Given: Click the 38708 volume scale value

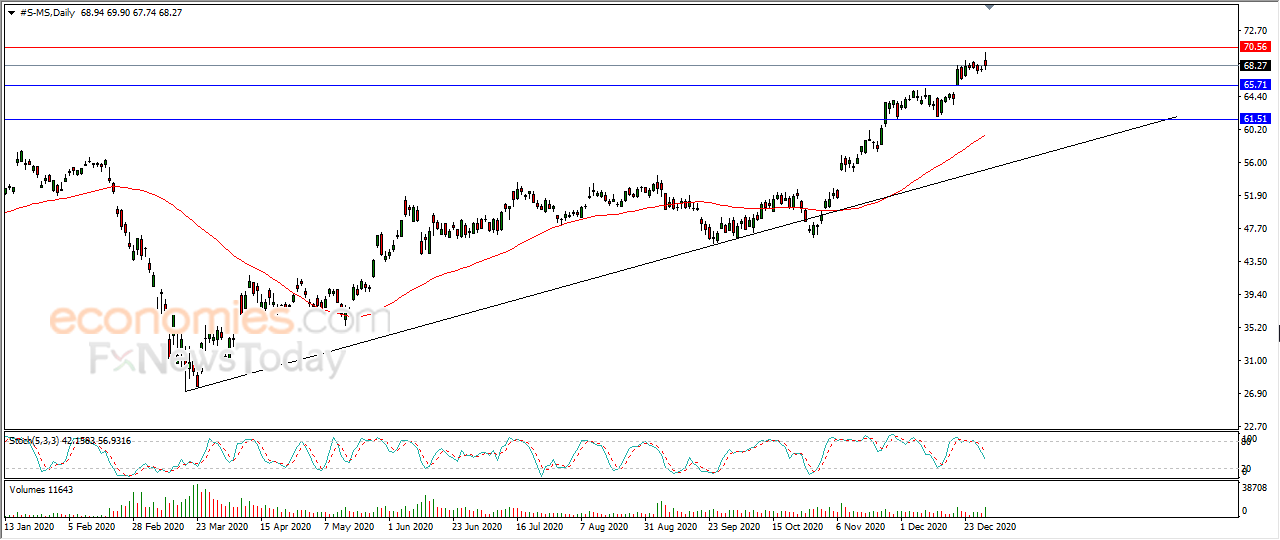Looking at the screenshot, I should [x=1256, y=488].
